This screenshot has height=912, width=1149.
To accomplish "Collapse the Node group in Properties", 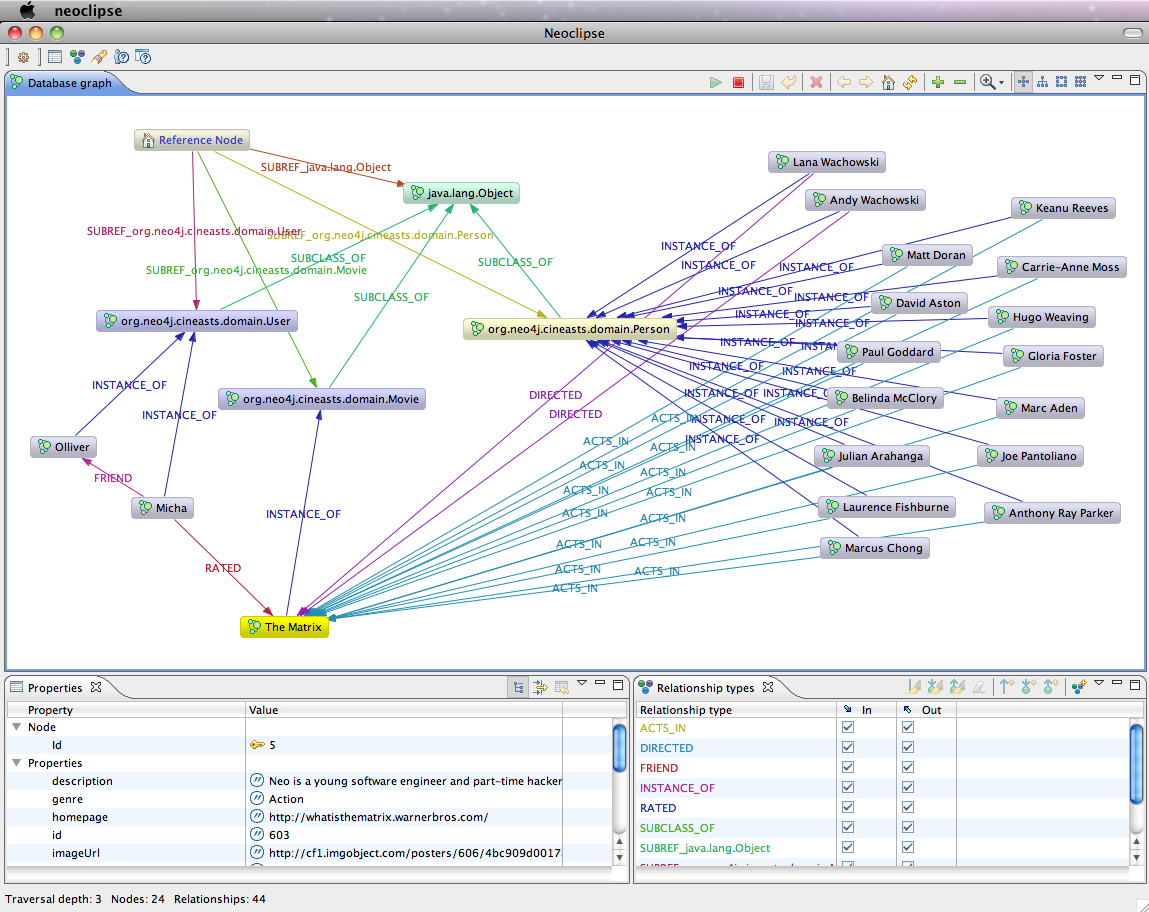I will pos(17,728).
